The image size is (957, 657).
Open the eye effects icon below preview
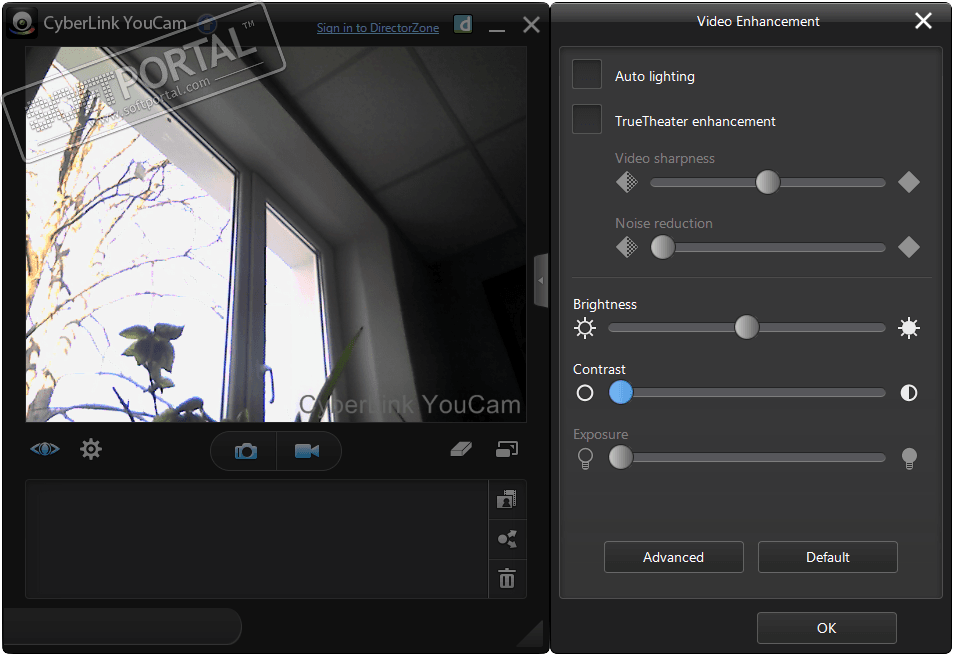tap(45, 449)
